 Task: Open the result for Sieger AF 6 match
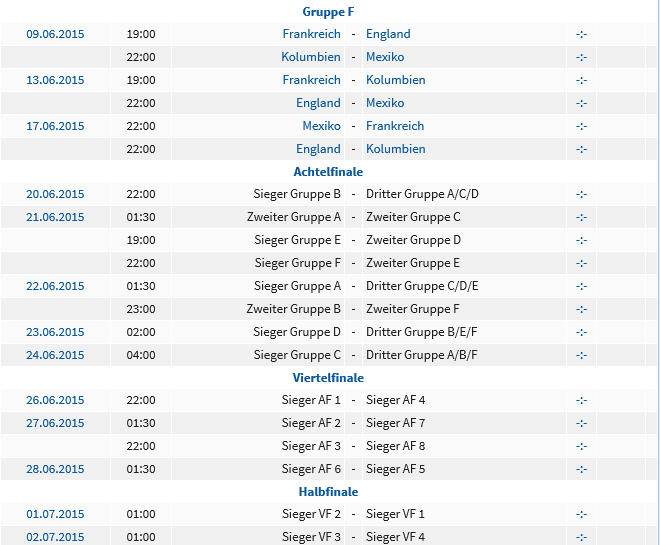[x=581, y=470]
